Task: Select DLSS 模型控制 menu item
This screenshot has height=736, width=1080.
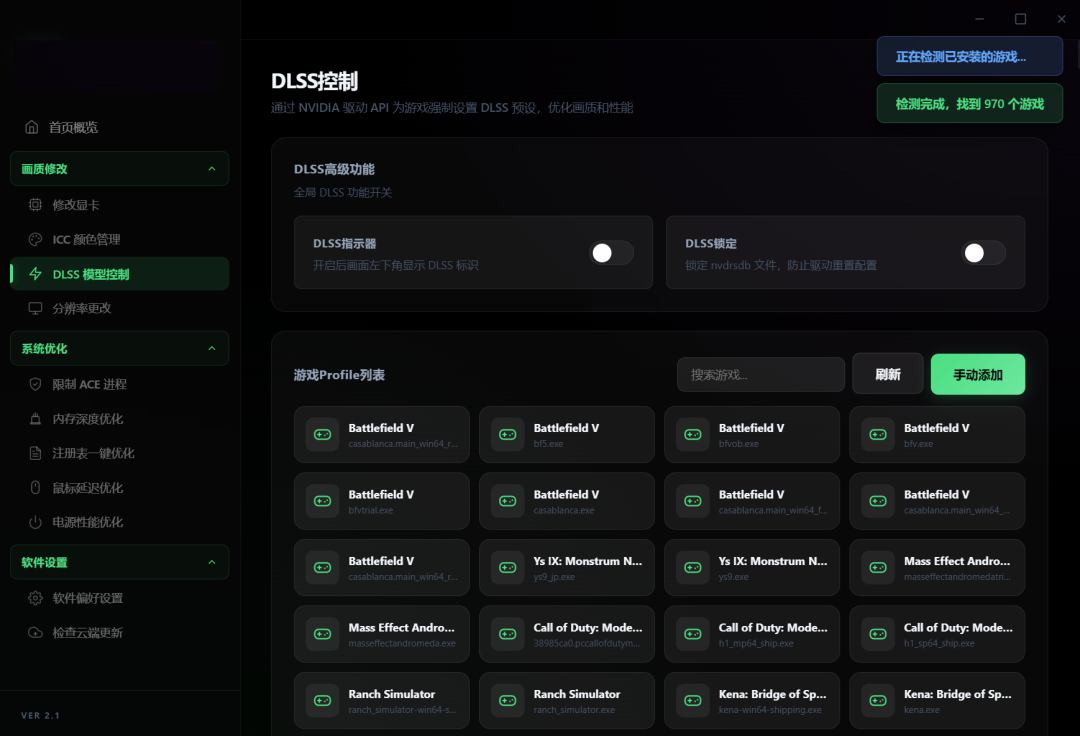Action: click(x=119, y=274)
